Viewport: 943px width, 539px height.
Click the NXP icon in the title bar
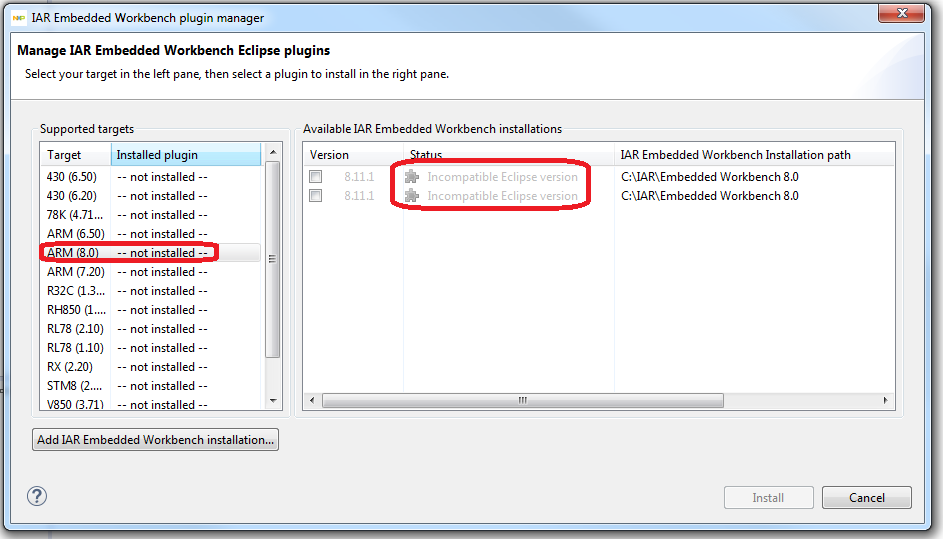click(x=19, y=18)
